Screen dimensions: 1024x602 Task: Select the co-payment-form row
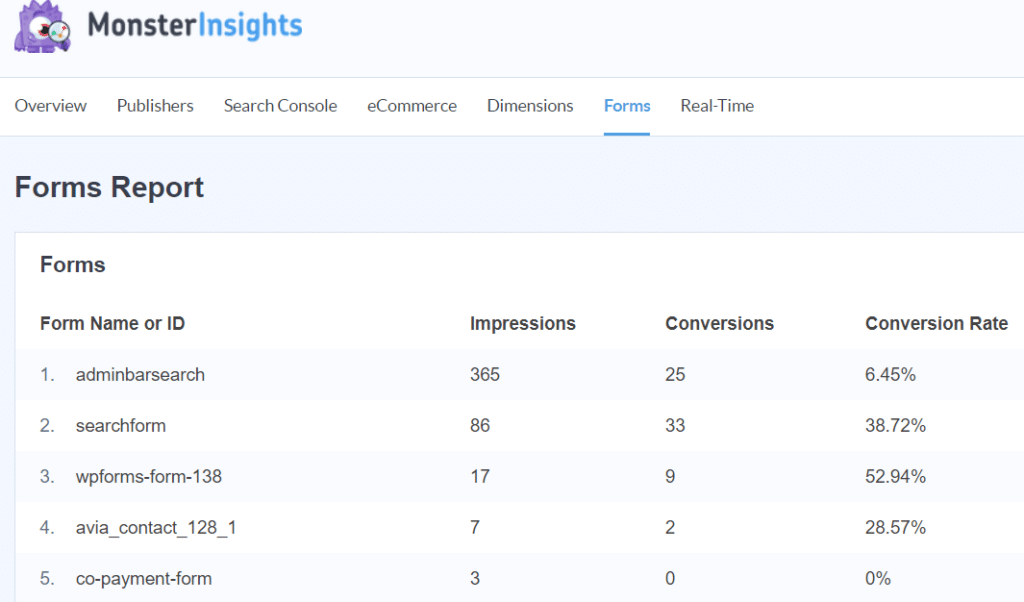(144, 579)
